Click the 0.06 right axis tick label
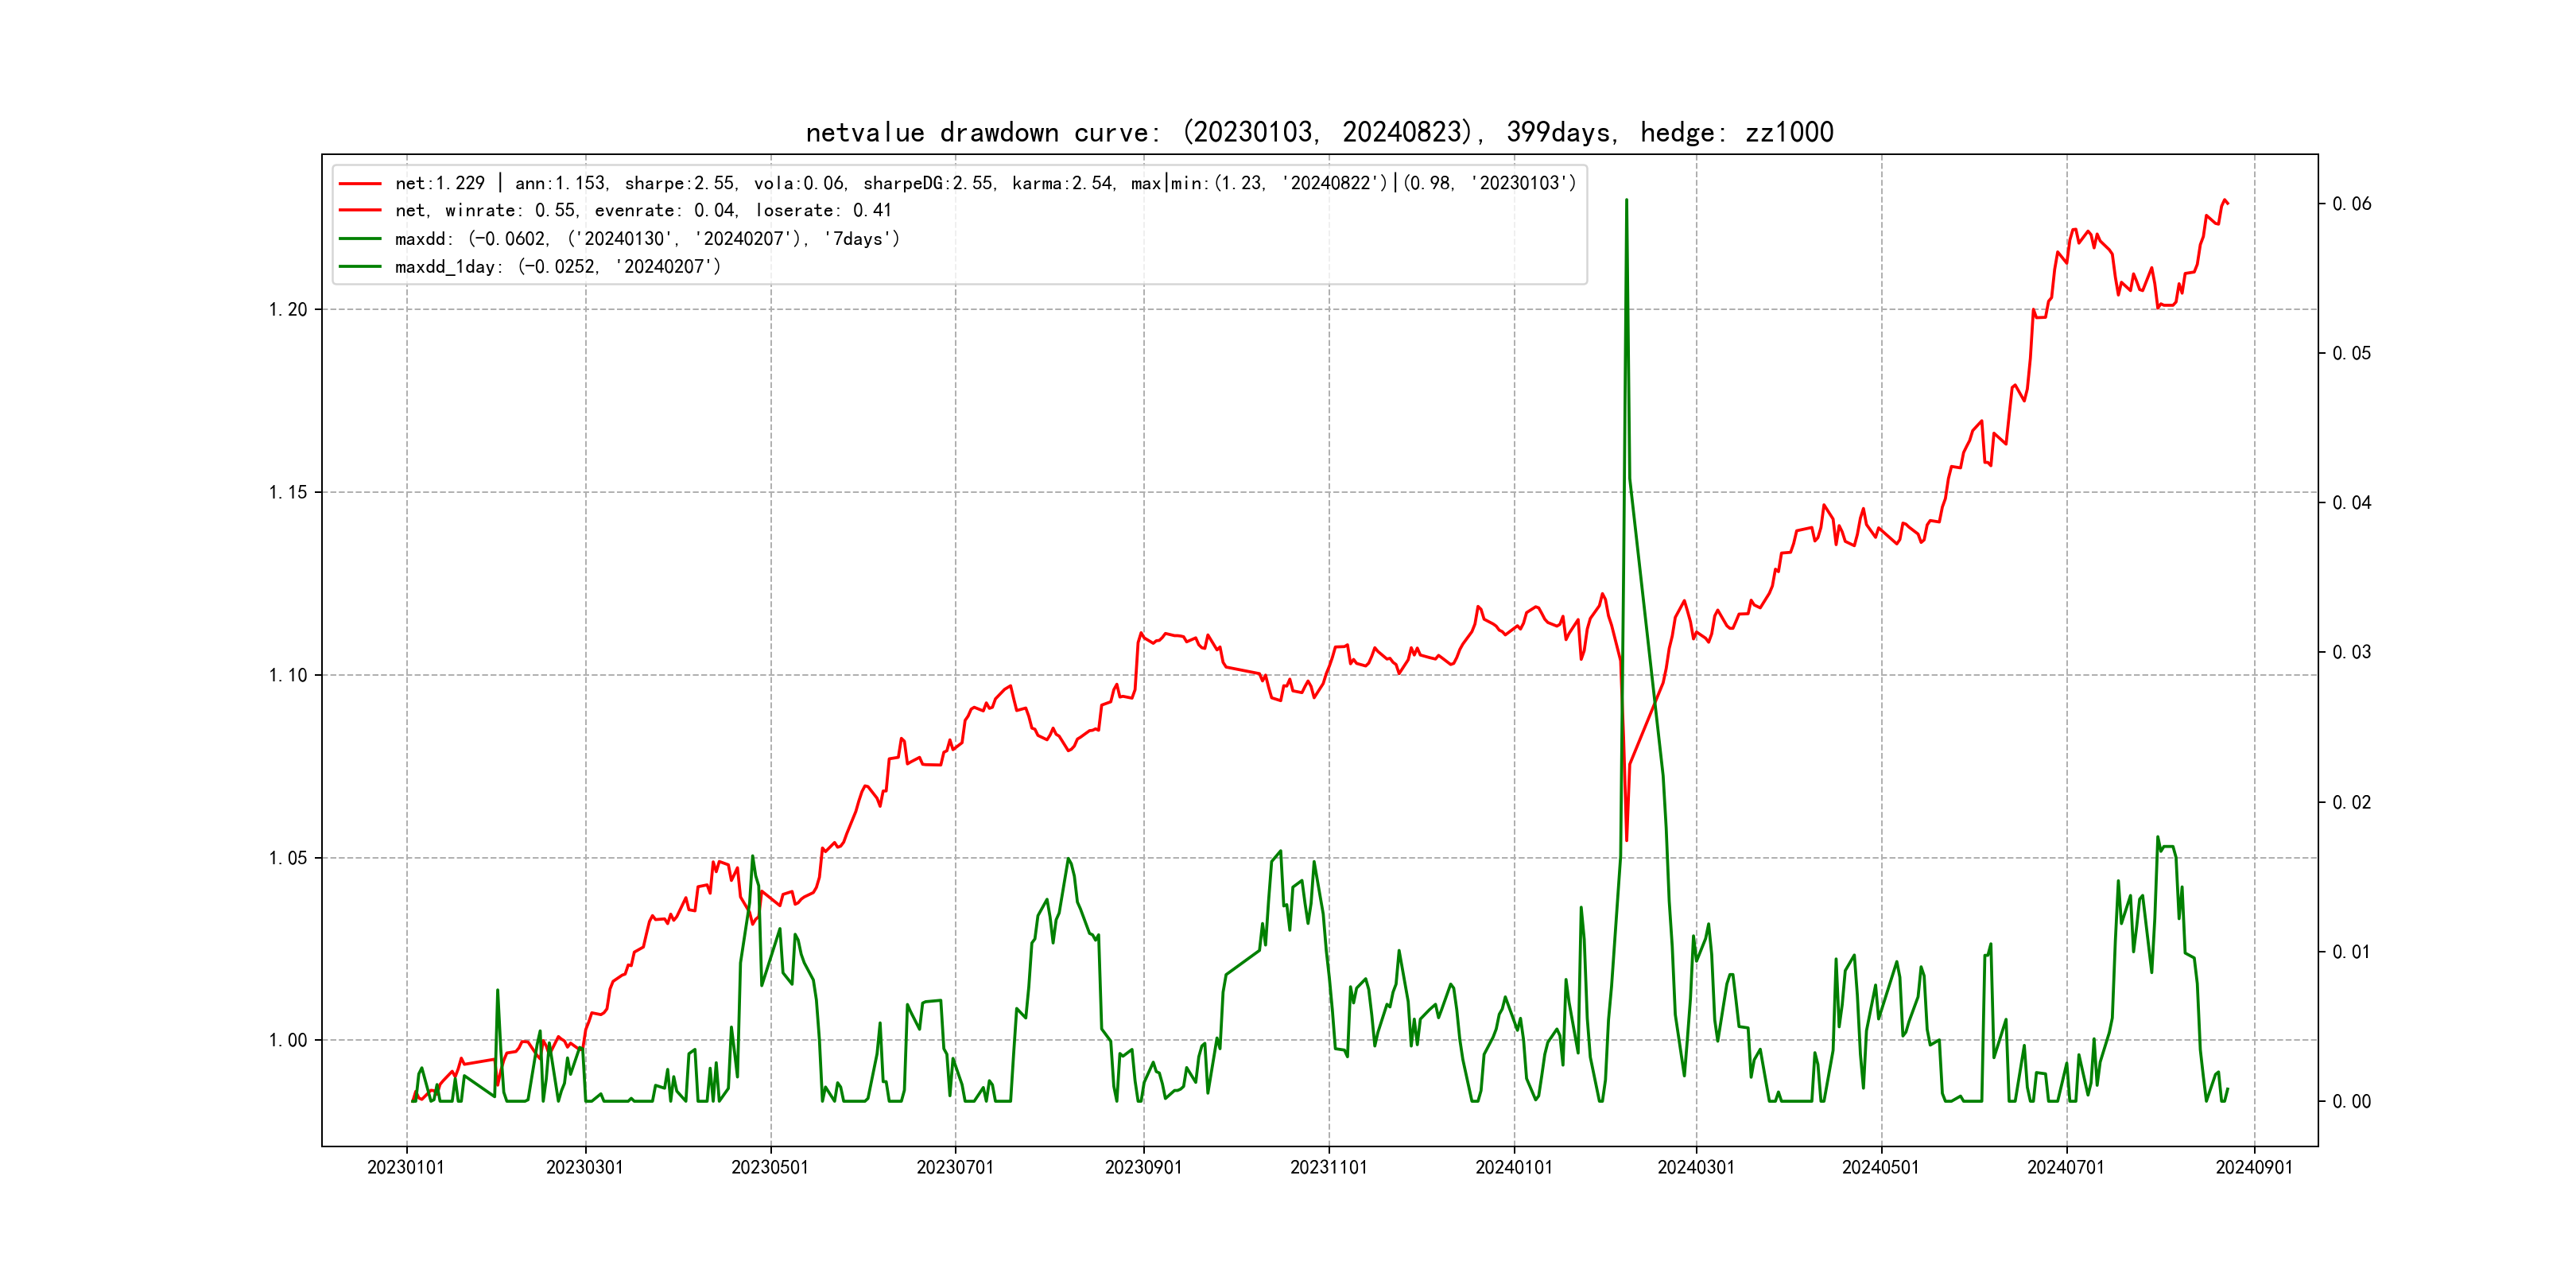 point(2351,204)
